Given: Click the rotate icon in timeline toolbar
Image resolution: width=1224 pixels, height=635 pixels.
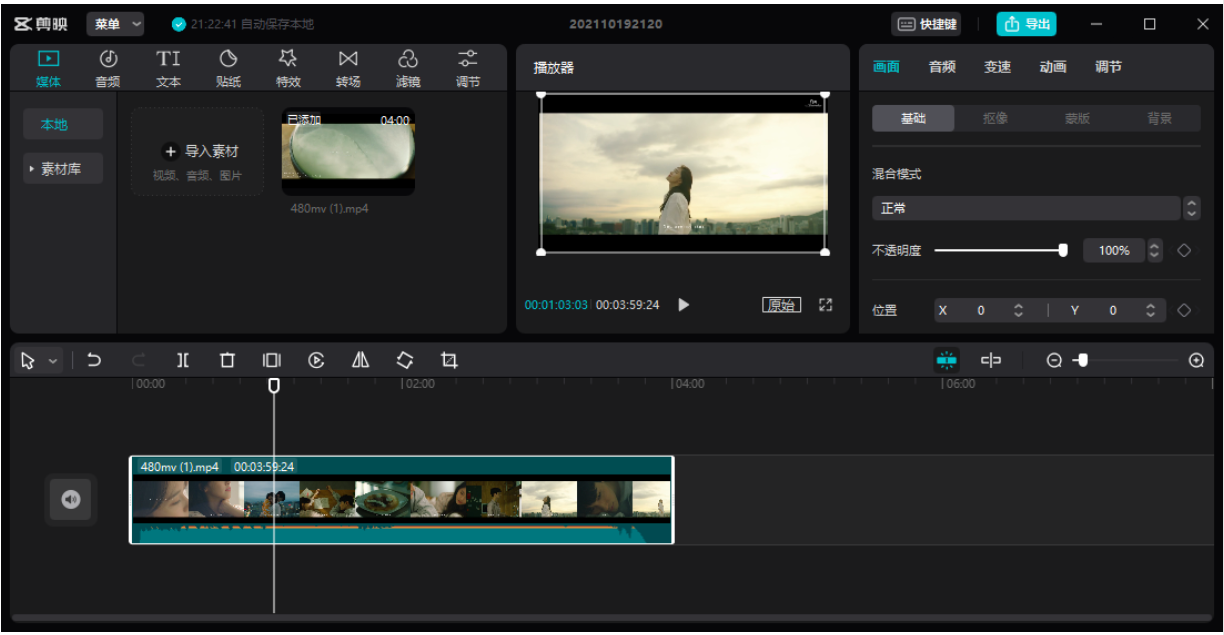Looking at the screenshot, I should click(404, 361).
